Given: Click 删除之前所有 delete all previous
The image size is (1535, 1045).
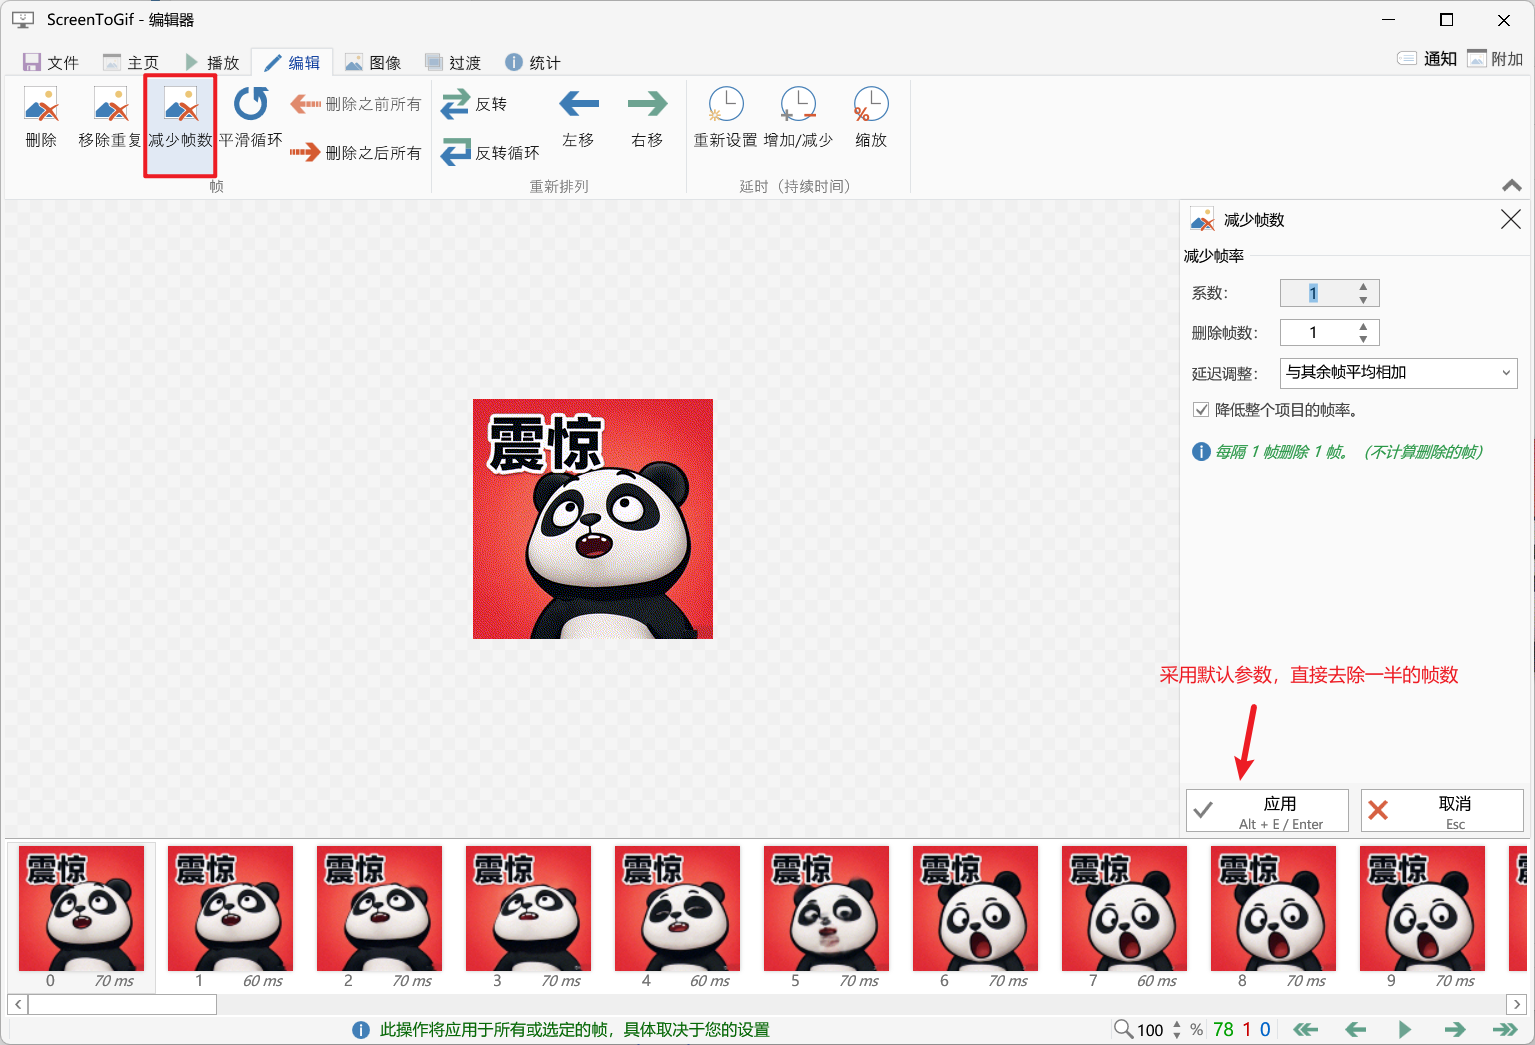Looking at the screenshot, I should tap(356, 104).
